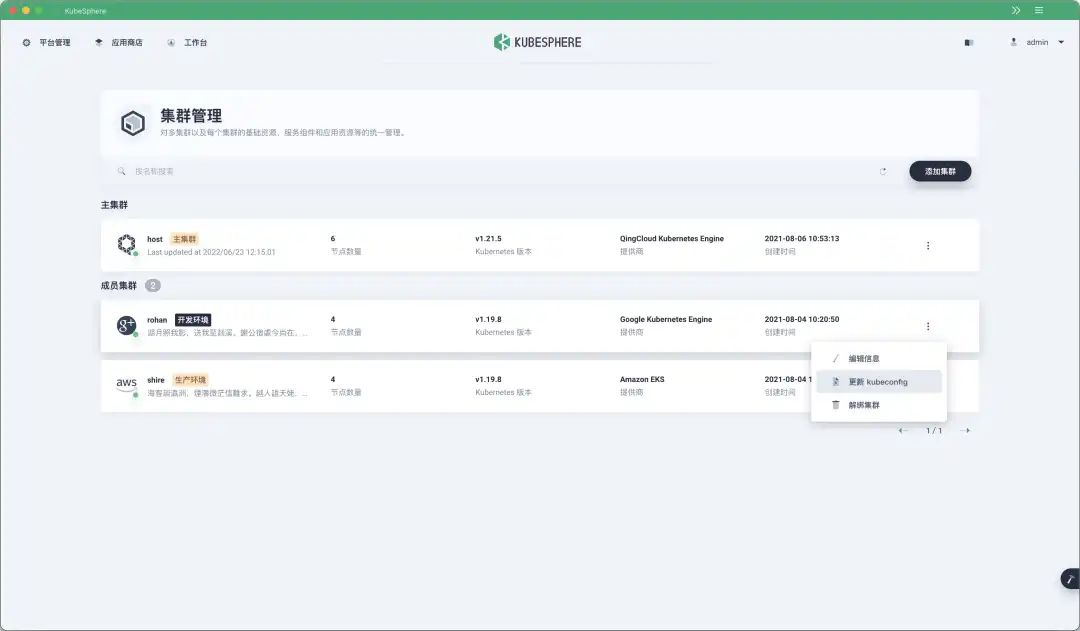Screen dimensions: 1080x631
Task: Open the more actions menu for host
Action: click(928, 245)
